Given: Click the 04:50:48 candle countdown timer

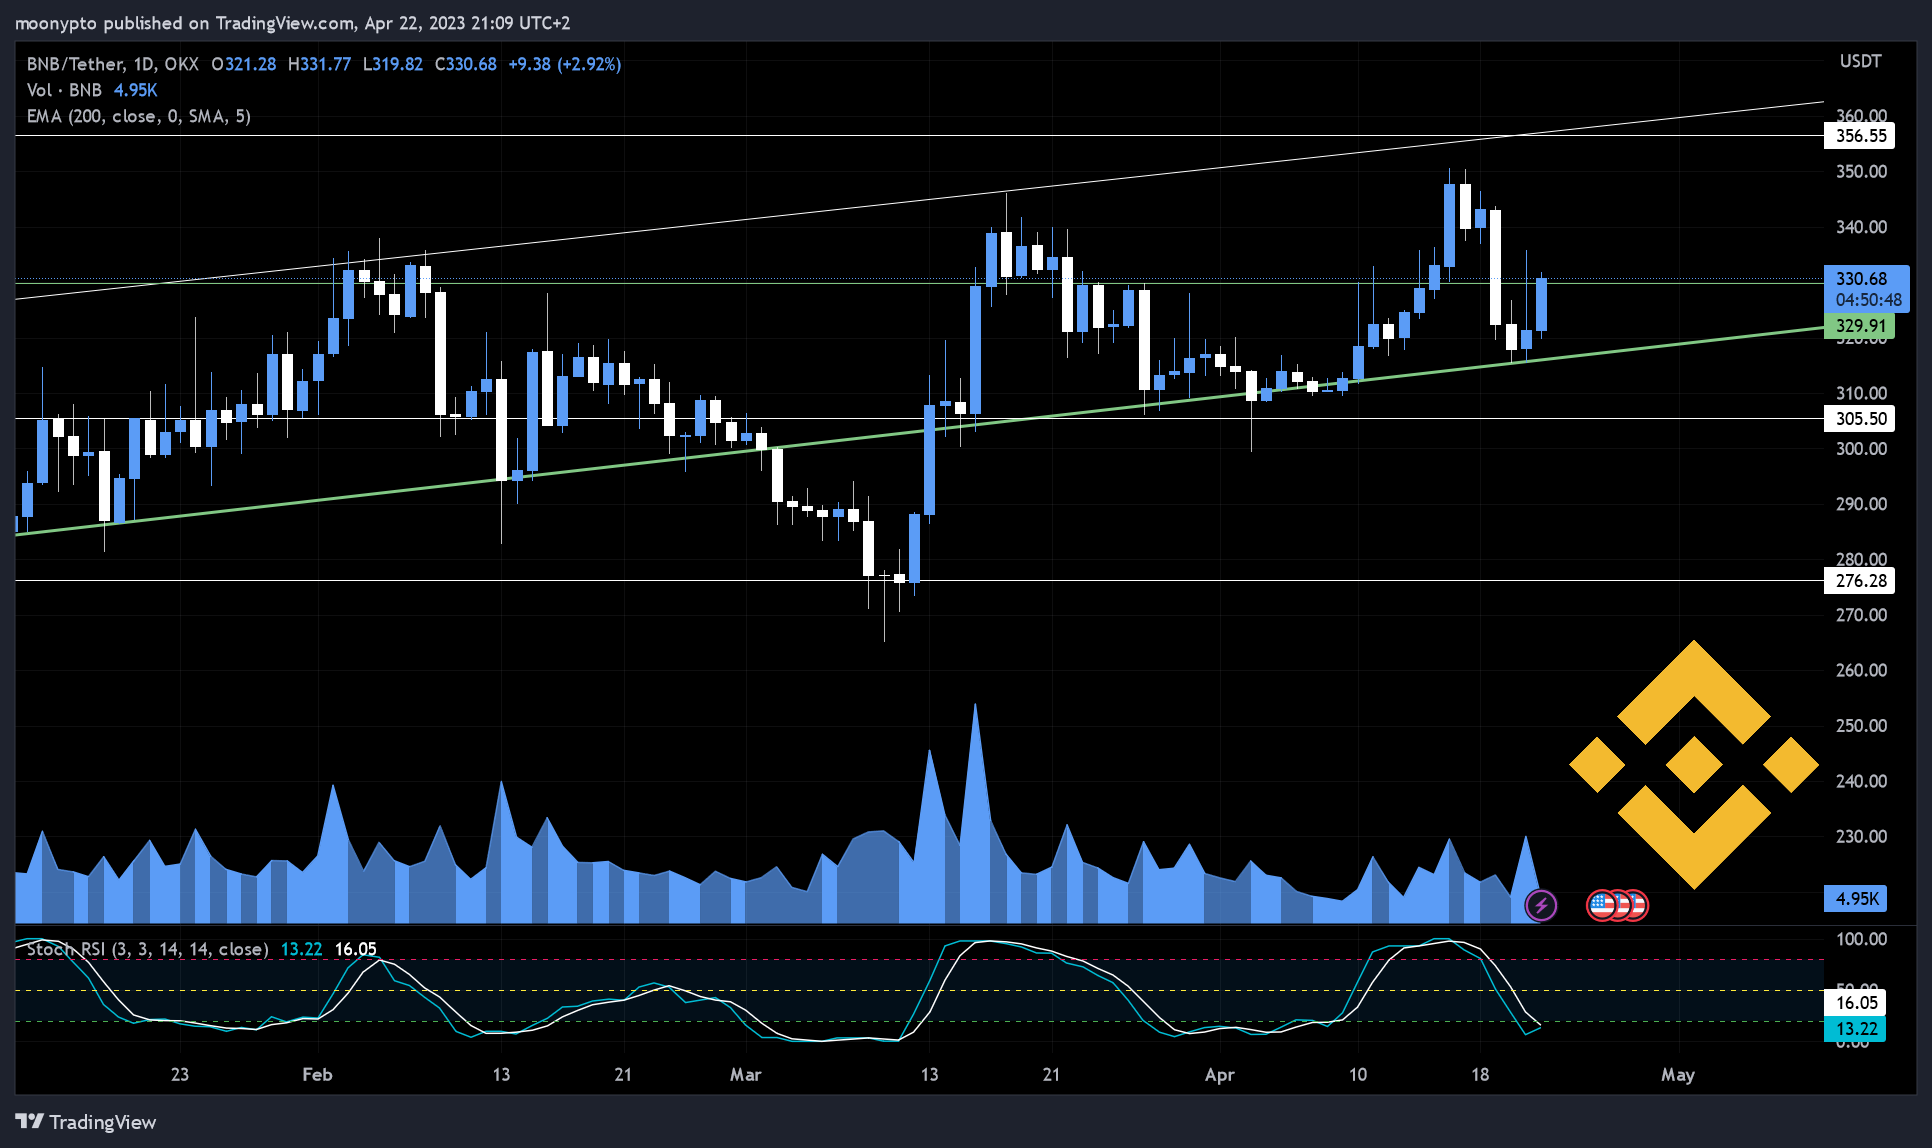Looking at the screenshot, I should tap(1868, 300).
